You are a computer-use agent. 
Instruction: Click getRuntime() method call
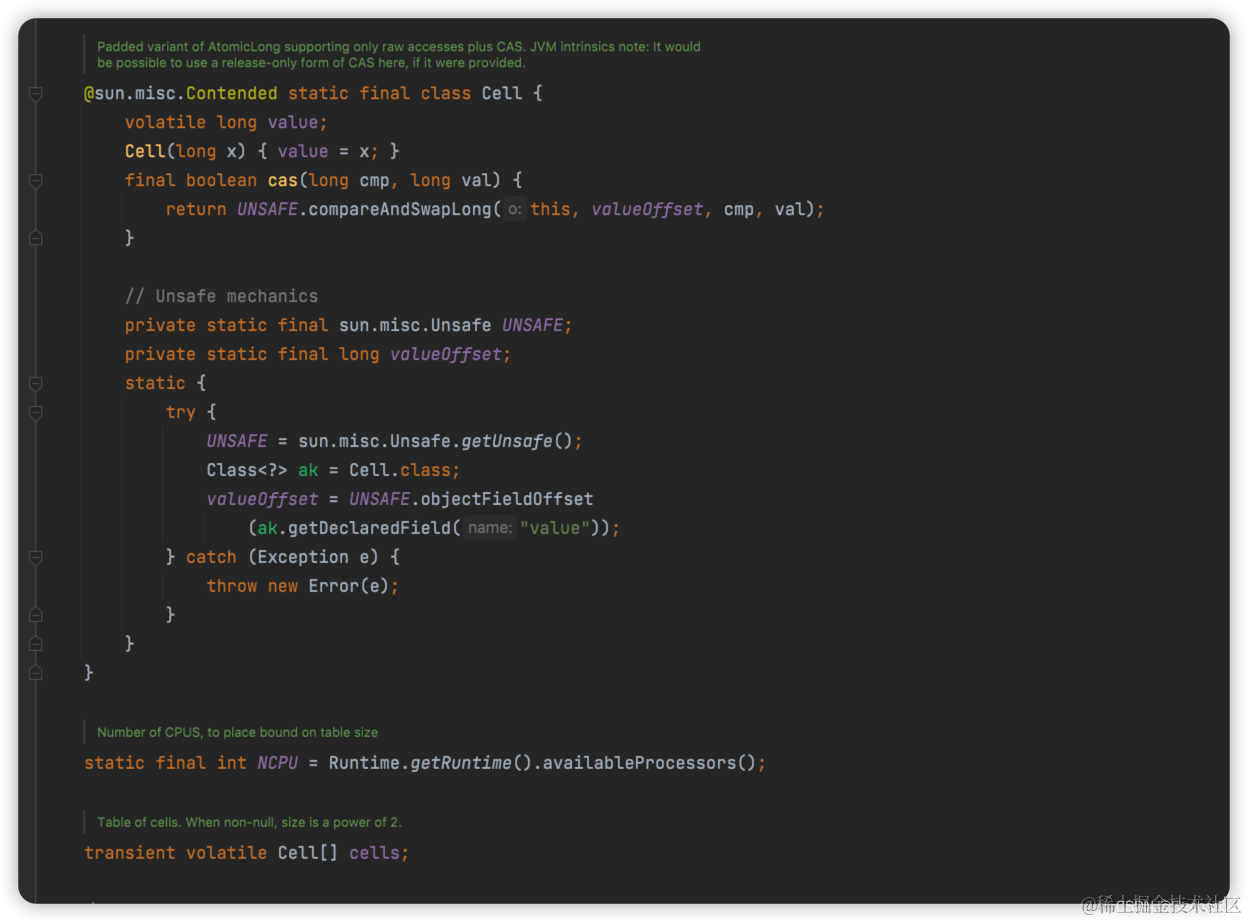pyautogui.click(x=470, y=763)
